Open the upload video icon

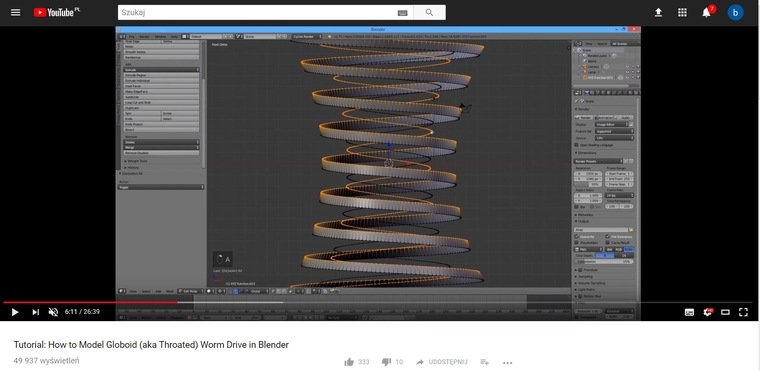point(658,13)
